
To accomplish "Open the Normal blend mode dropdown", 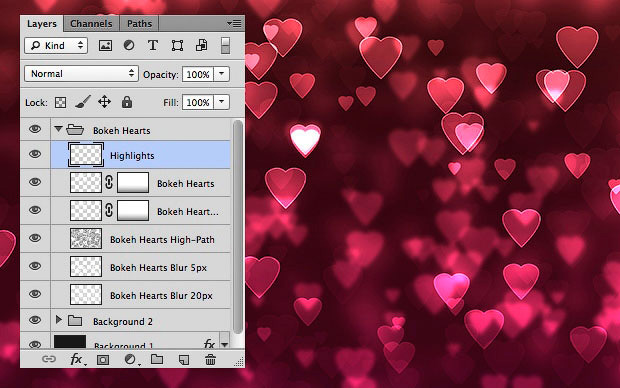I will [x=81, y=74].
